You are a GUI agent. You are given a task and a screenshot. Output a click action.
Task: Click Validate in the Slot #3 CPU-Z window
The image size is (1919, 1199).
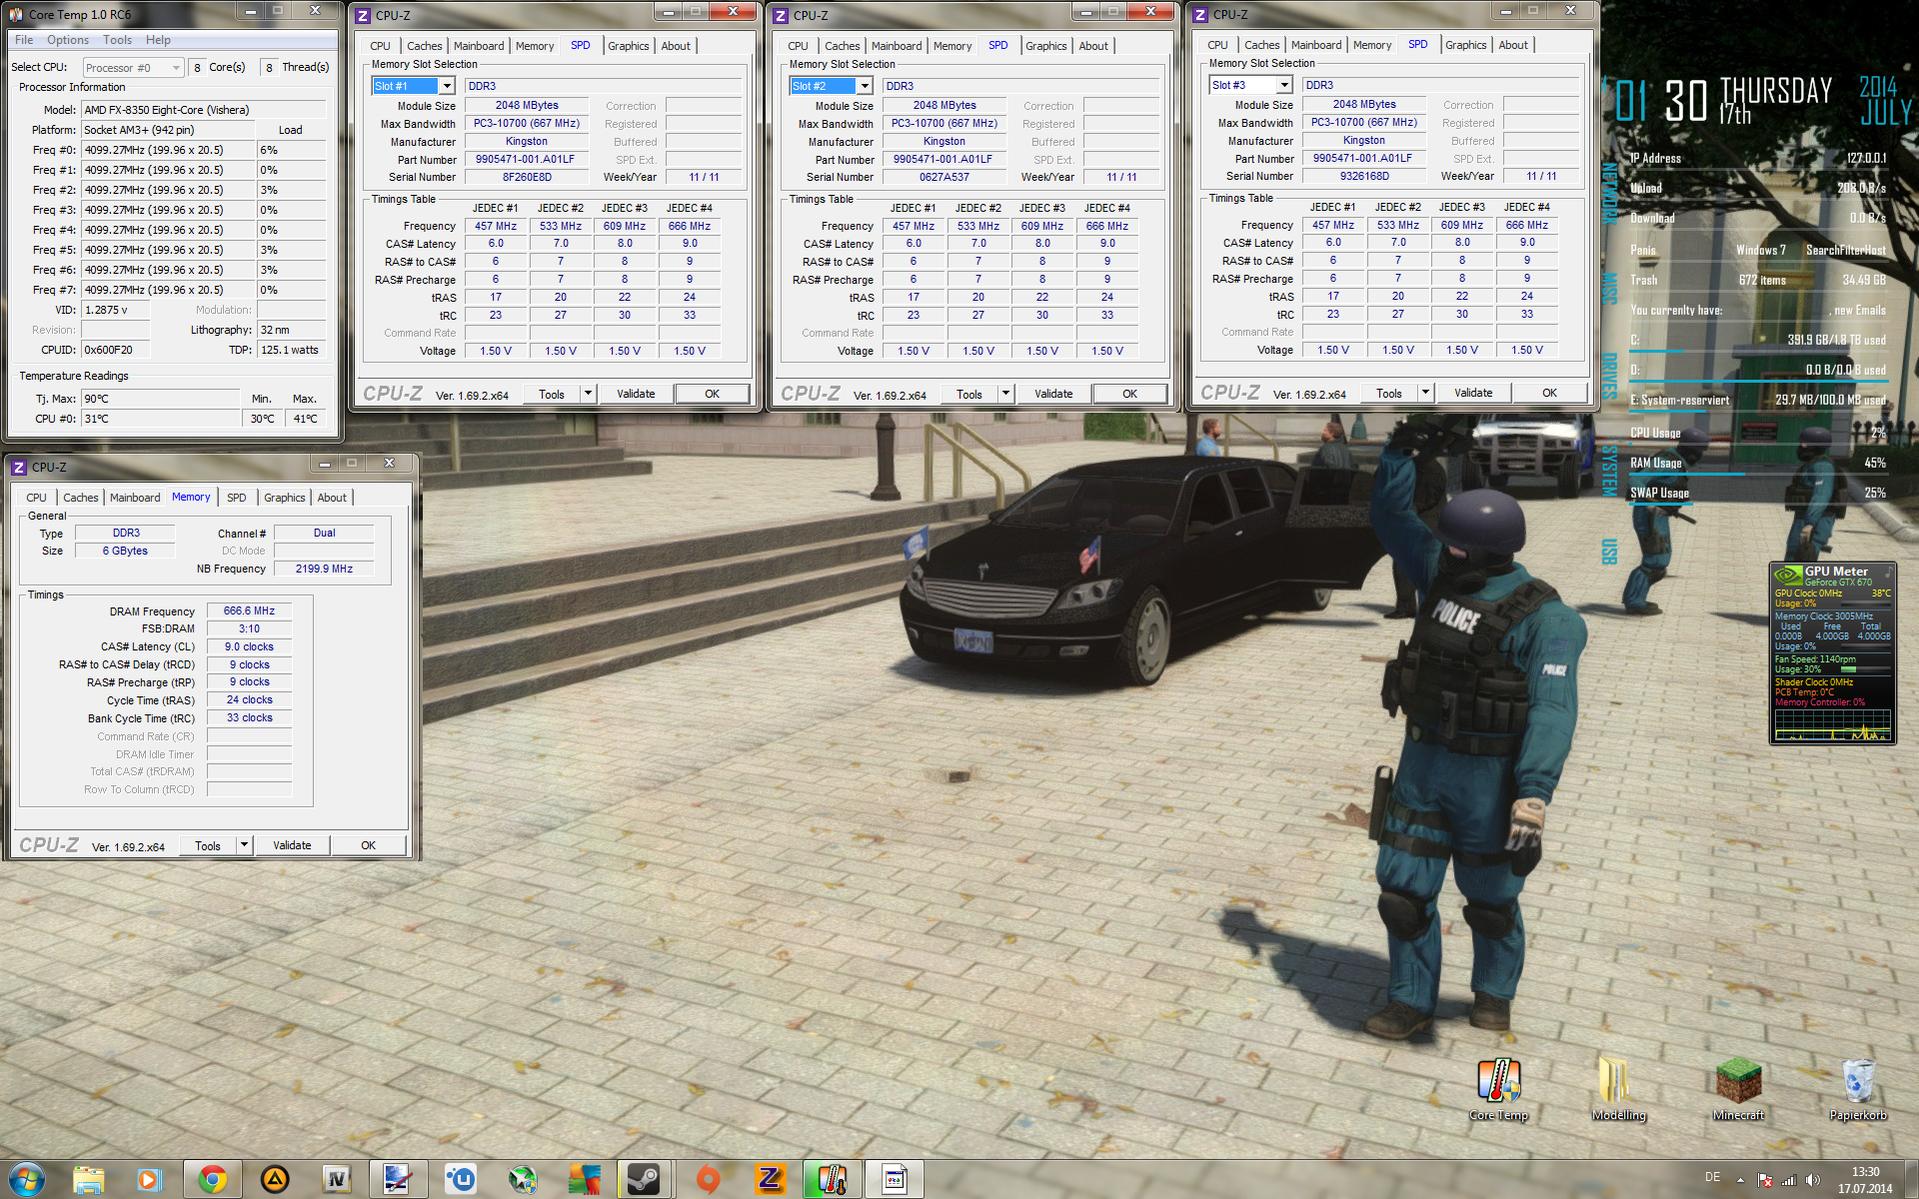tap(1473, 393)
